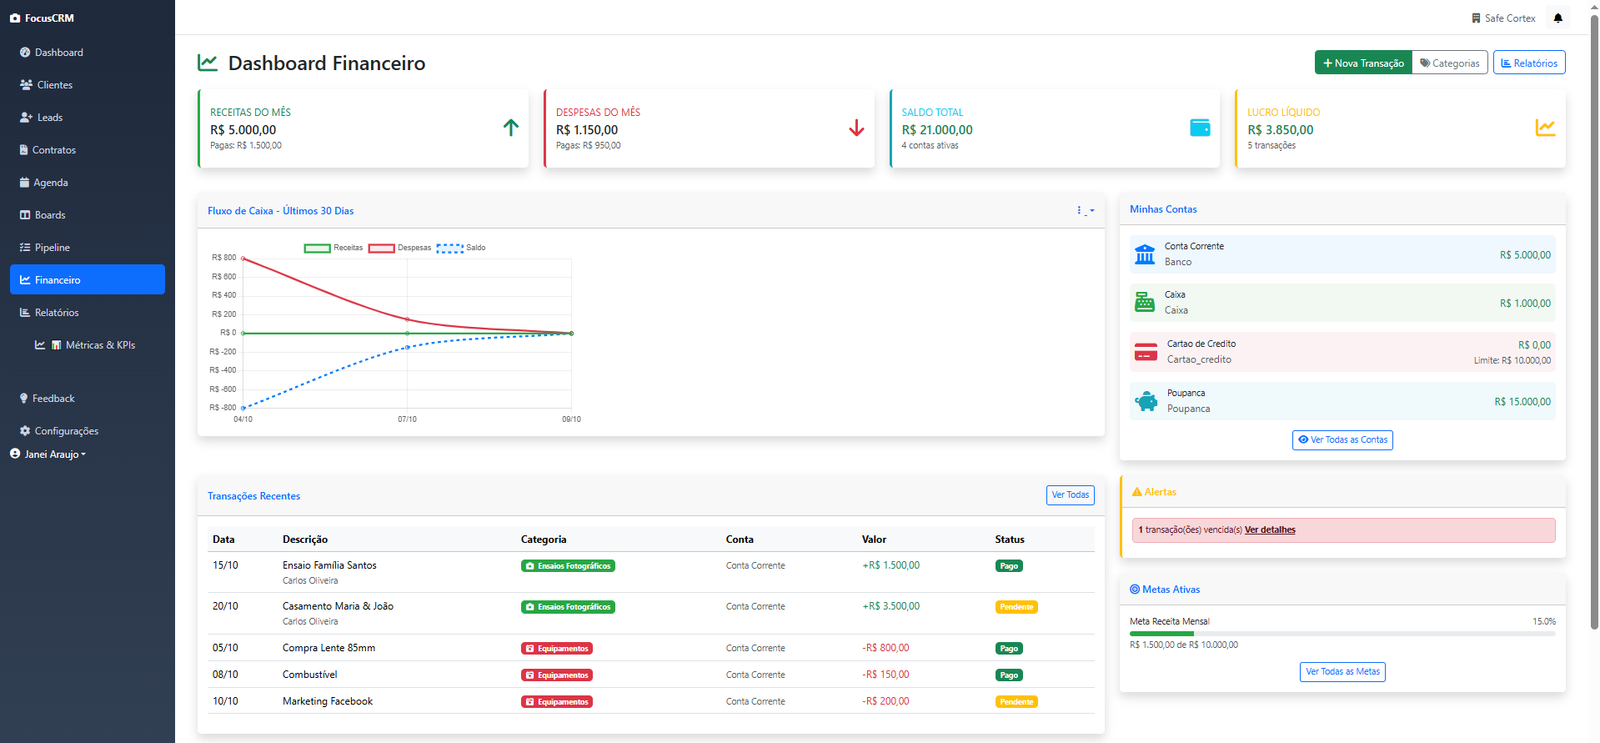Image resolution: width=1600 pixels, height=743 pixels.
Task: Toggle Saldo series in chart legend
Action: point(461,248)
